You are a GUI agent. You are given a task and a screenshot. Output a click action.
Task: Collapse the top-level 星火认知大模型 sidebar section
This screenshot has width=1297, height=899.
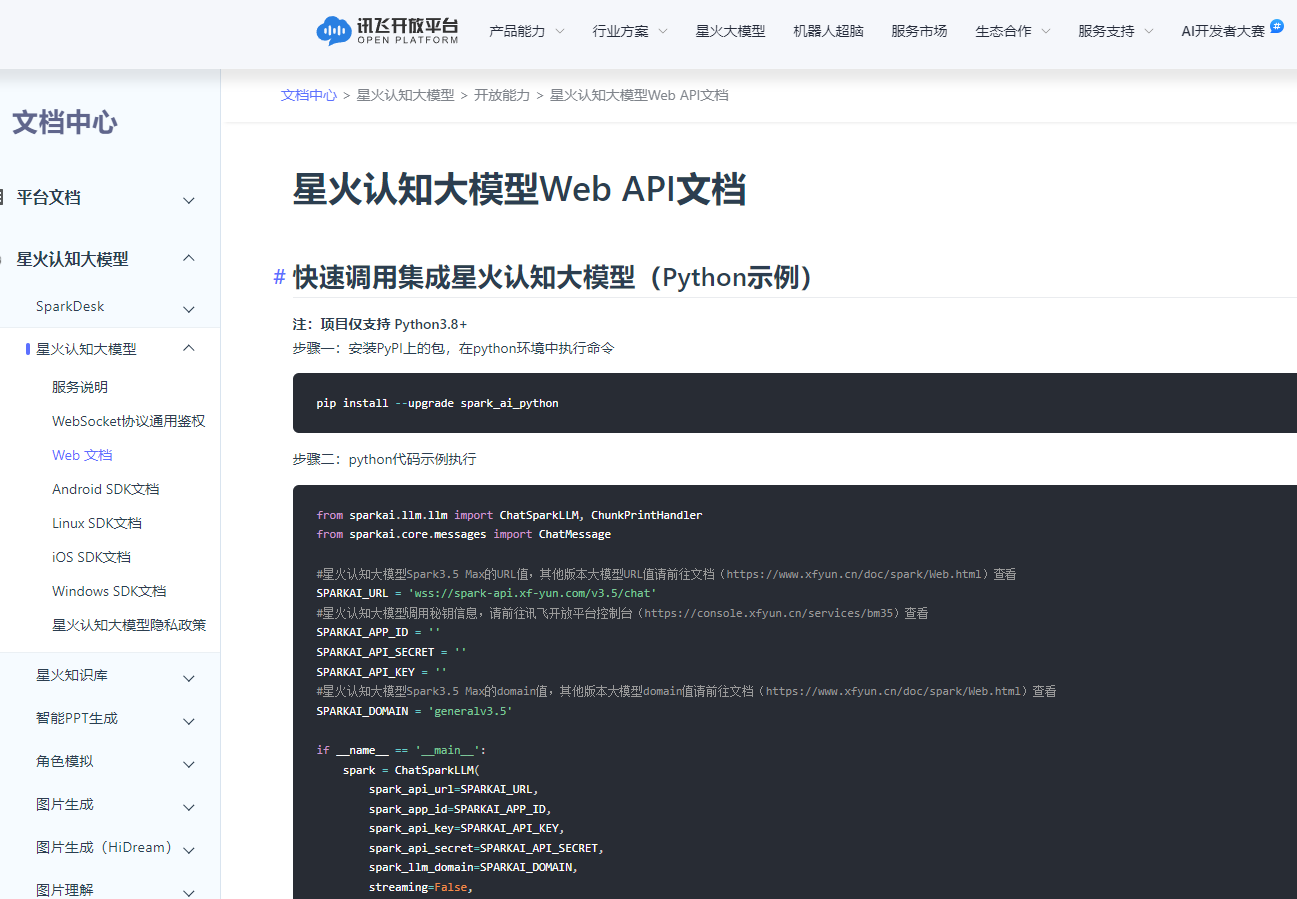pyautogui.click(x=189, y=259)
